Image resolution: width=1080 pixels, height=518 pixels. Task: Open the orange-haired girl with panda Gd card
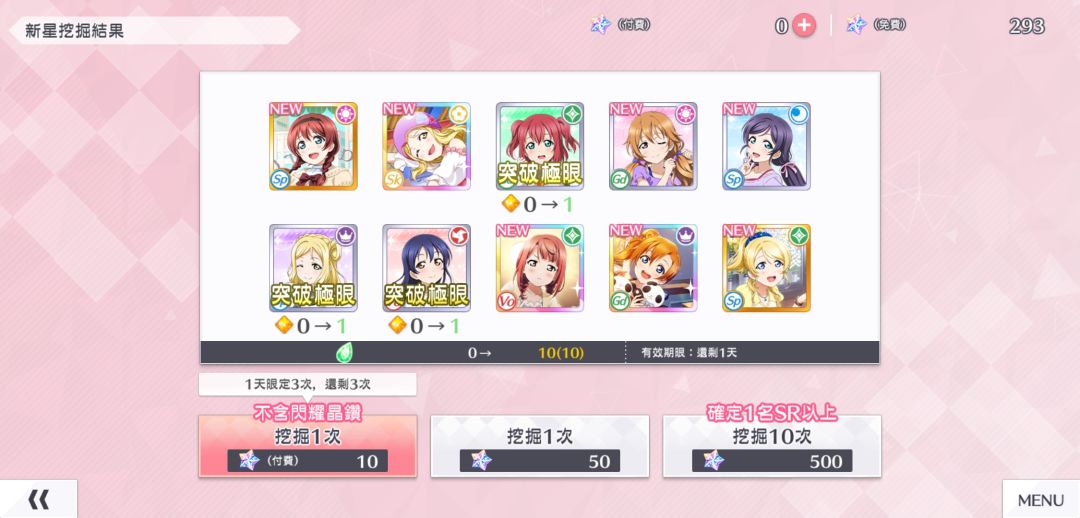coord(653,268)
